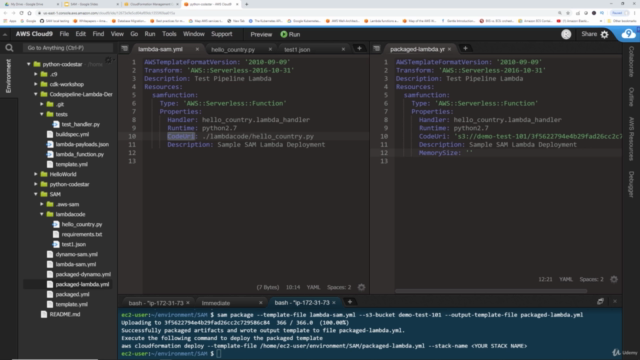Expand the .aws-sam folder
Image resolution: width=640 pixels, height=360 pixels.
coord(42,204)
